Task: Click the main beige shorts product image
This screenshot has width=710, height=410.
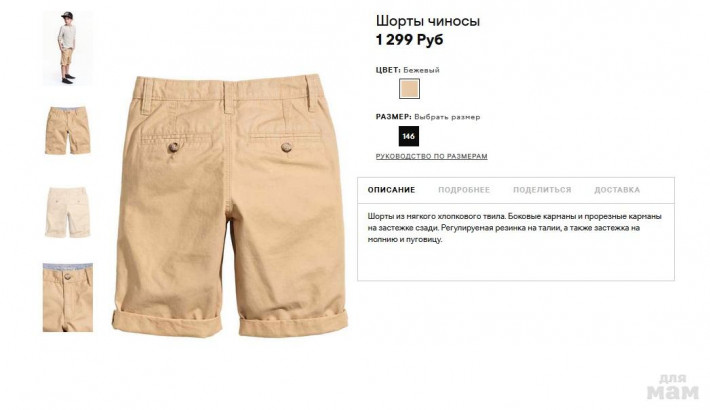Action: (230, 206)
